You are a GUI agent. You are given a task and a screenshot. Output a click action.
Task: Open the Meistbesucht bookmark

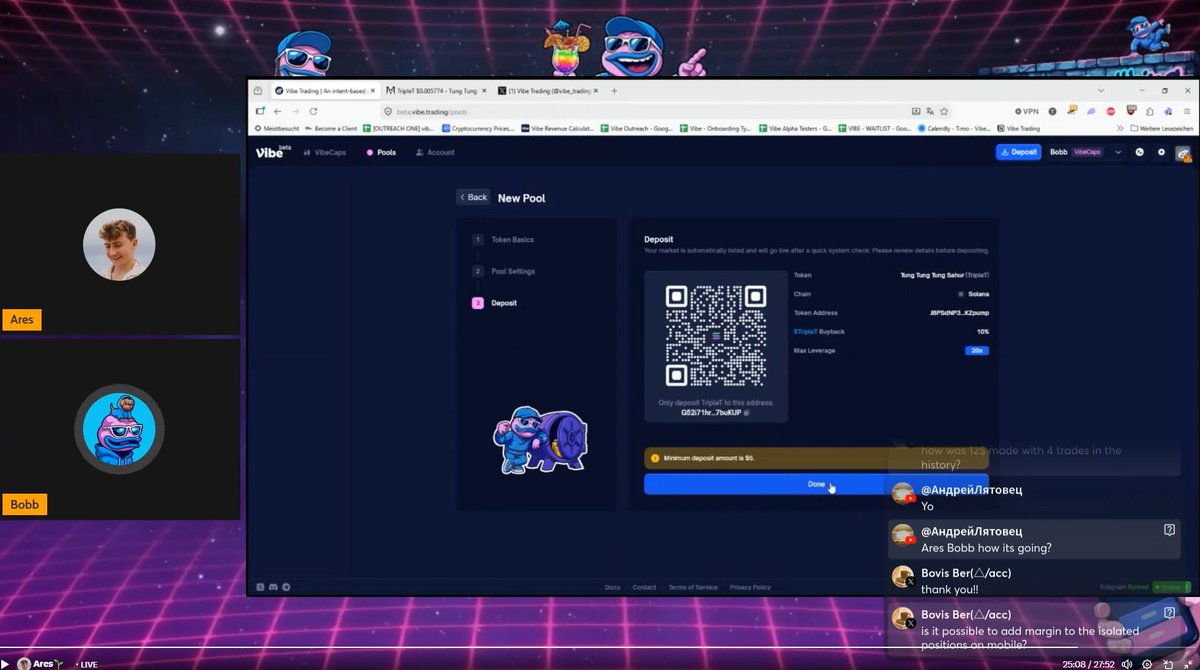pos(279,129)
